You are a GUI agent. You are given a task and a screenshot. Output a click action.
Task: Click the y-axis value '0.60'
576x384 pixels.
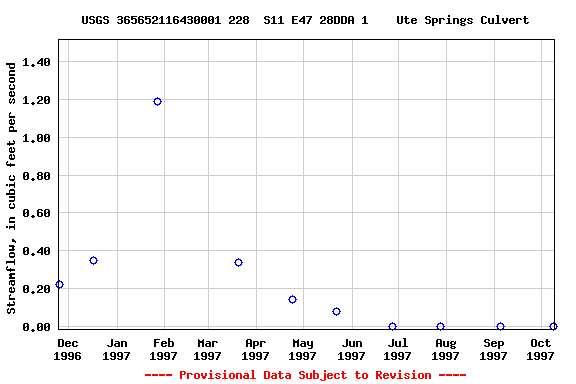click(x=36, y=213)
